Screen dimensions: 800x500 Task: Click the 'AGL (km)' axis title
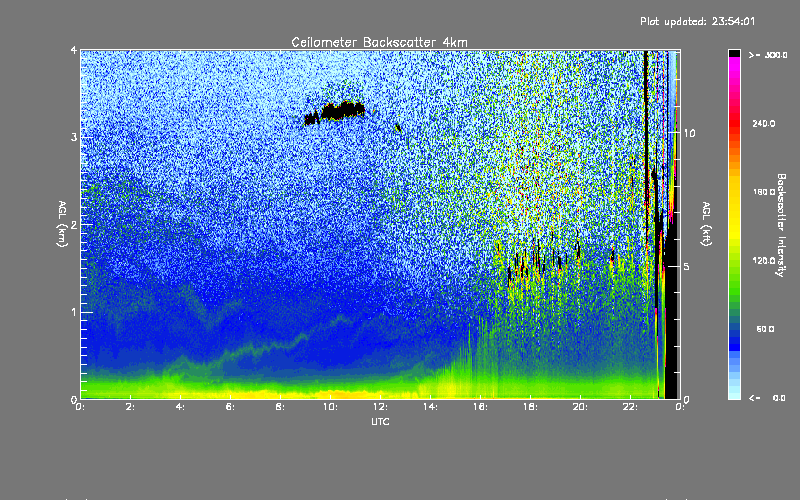pyautogui.click(x=62, y=224)
